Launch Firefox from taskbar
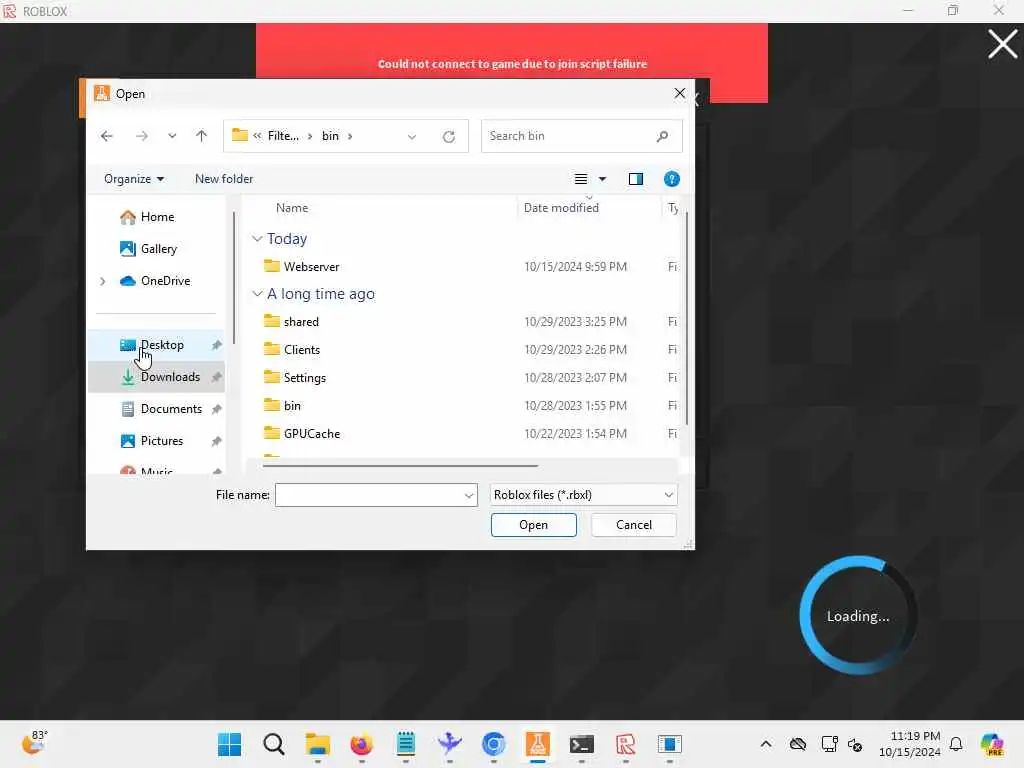The width and height of the screenshot is (1024, 768). point(361,744)
